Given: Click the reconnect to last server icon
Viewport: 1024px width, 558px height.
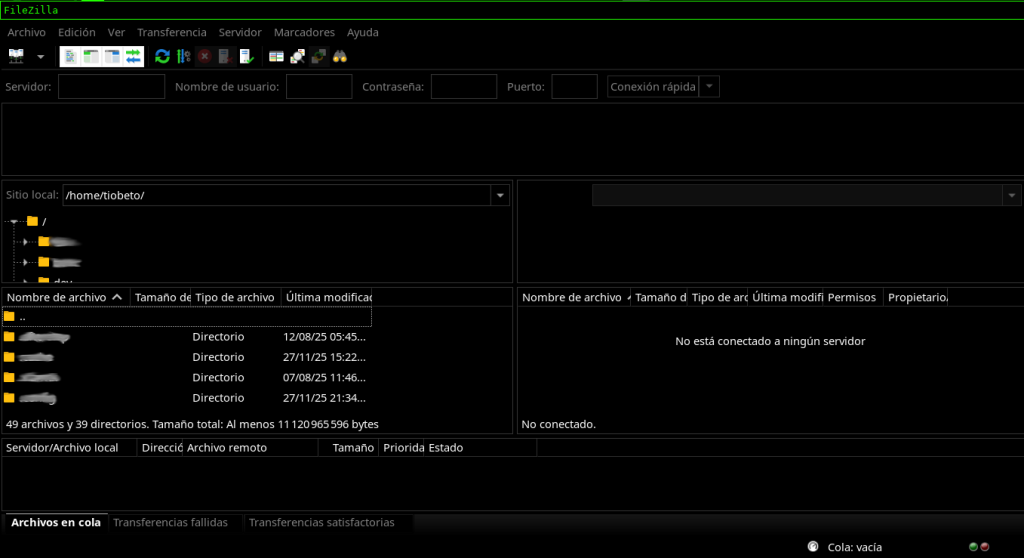Looking at the screenshot, I should [246, 57].
